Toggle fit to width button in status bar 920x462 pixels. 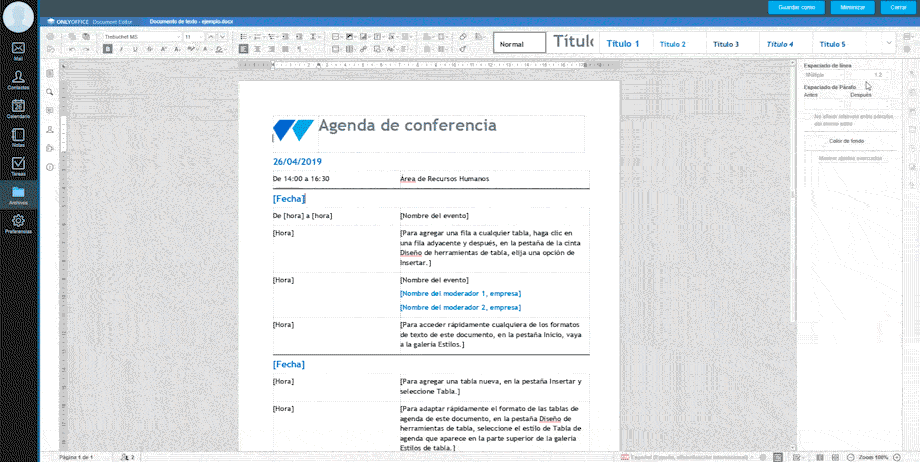pyautogui.click(x=836, y=457)
